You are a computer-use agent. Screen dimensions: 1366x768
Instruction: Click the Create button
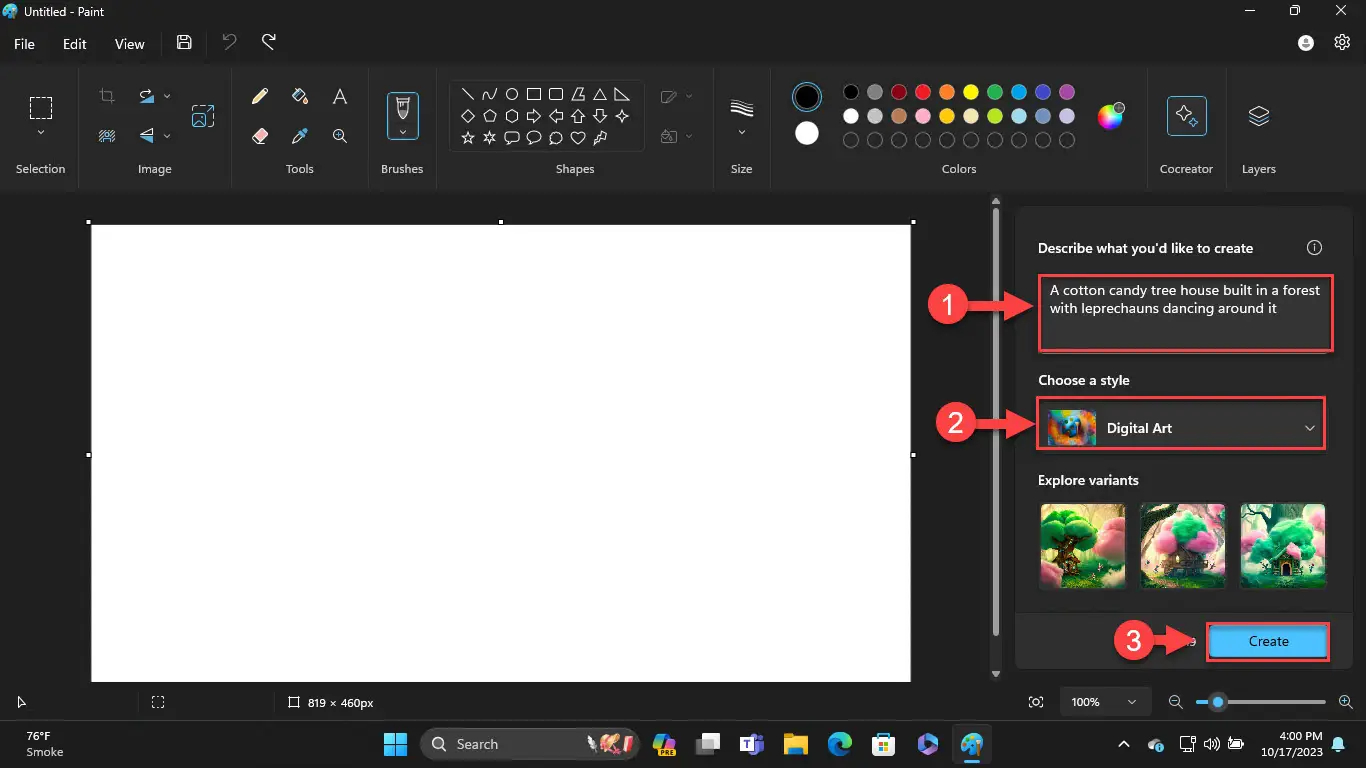pos(1268,641)
